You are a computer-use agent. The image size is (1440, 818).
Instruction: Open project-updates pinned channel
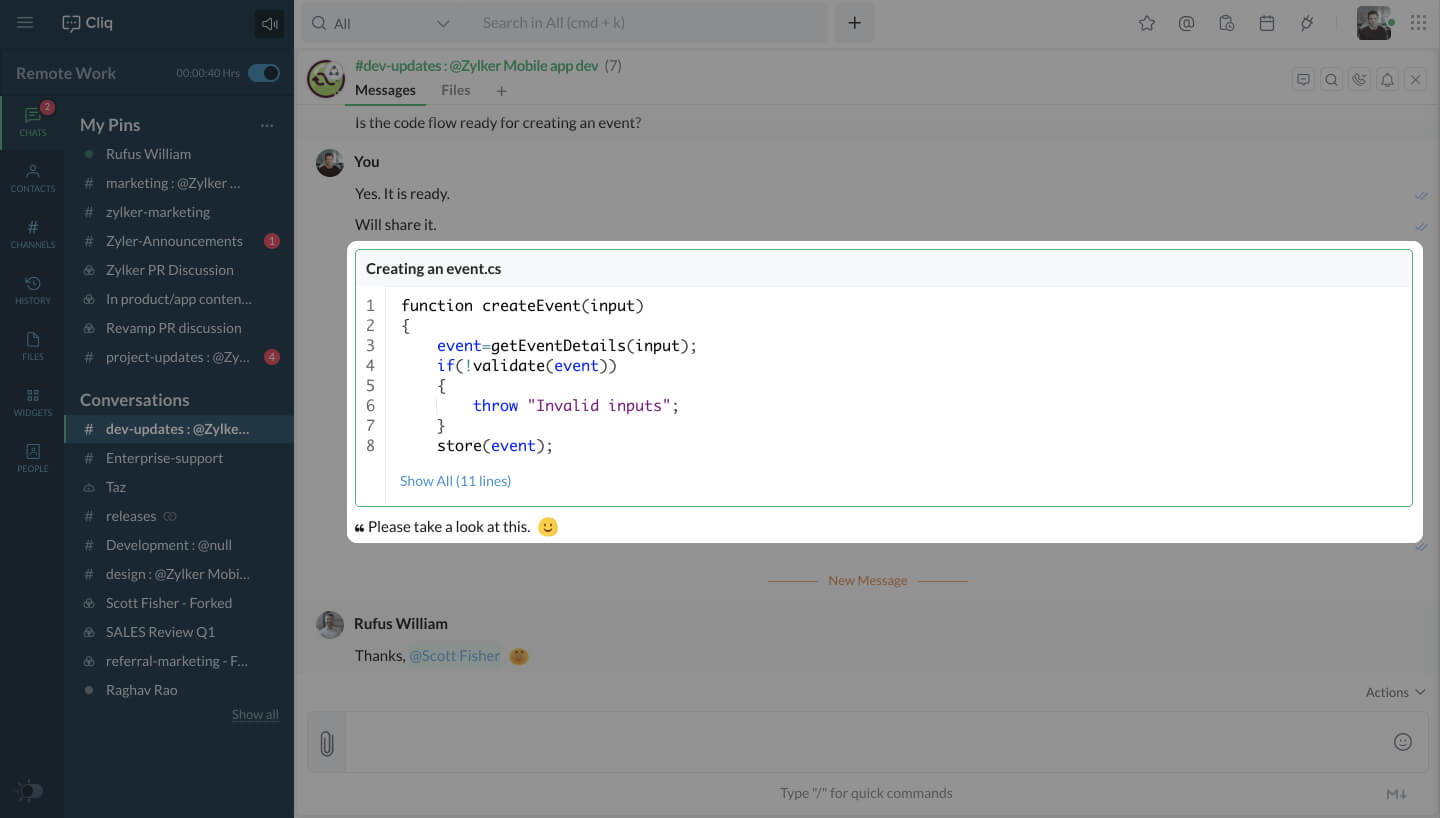[x=179, y=357]
